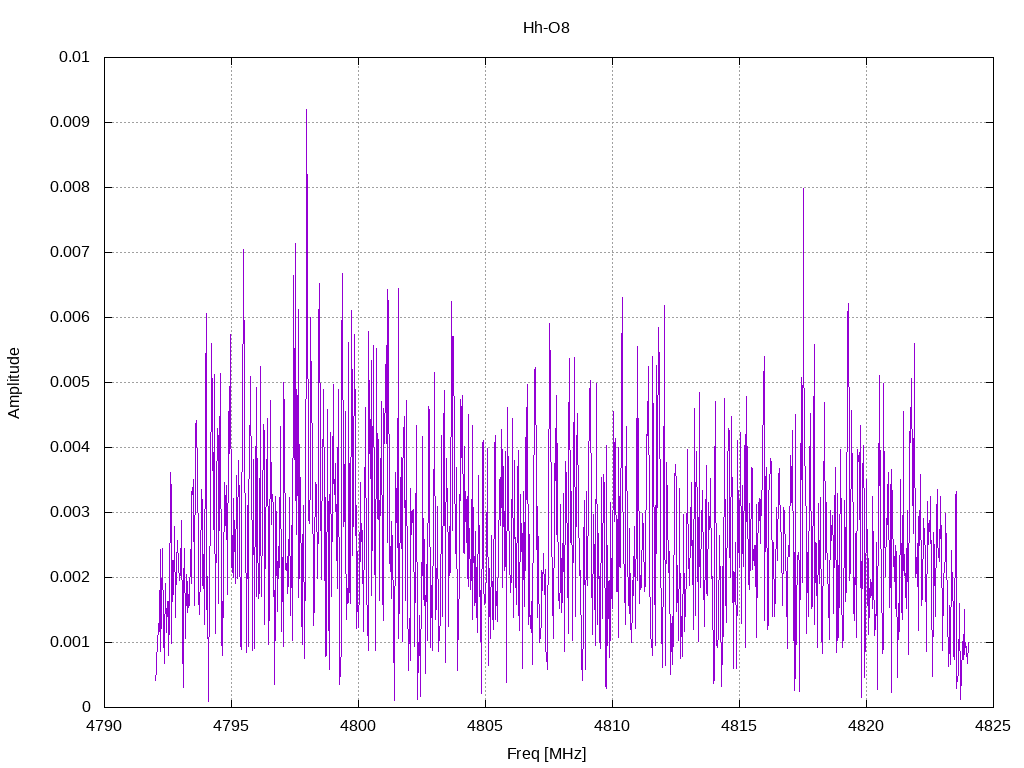Click the 4805 x-axis tick label
Image resolution: width=1024 pixels, height=768 pixels.
click(485, 726)
